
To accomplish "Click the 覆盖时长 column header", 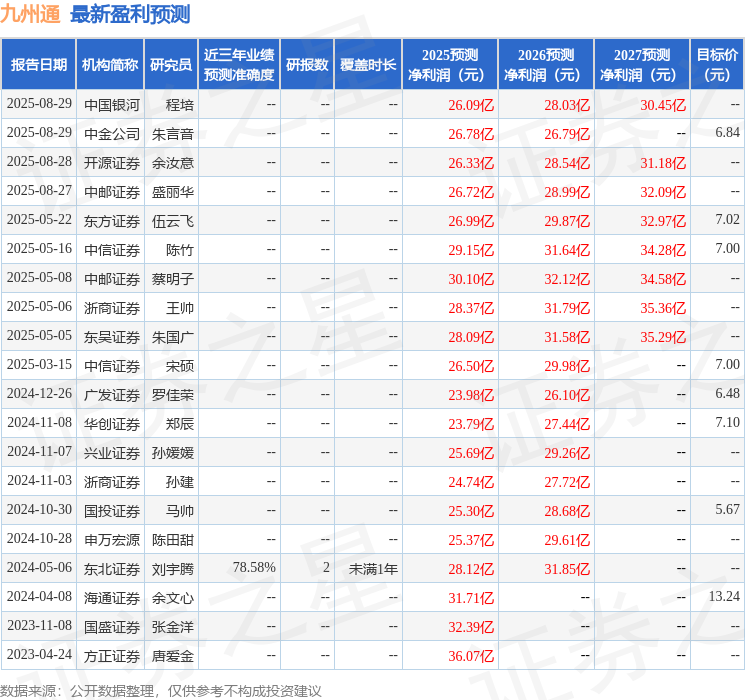I will coord(367,65).
